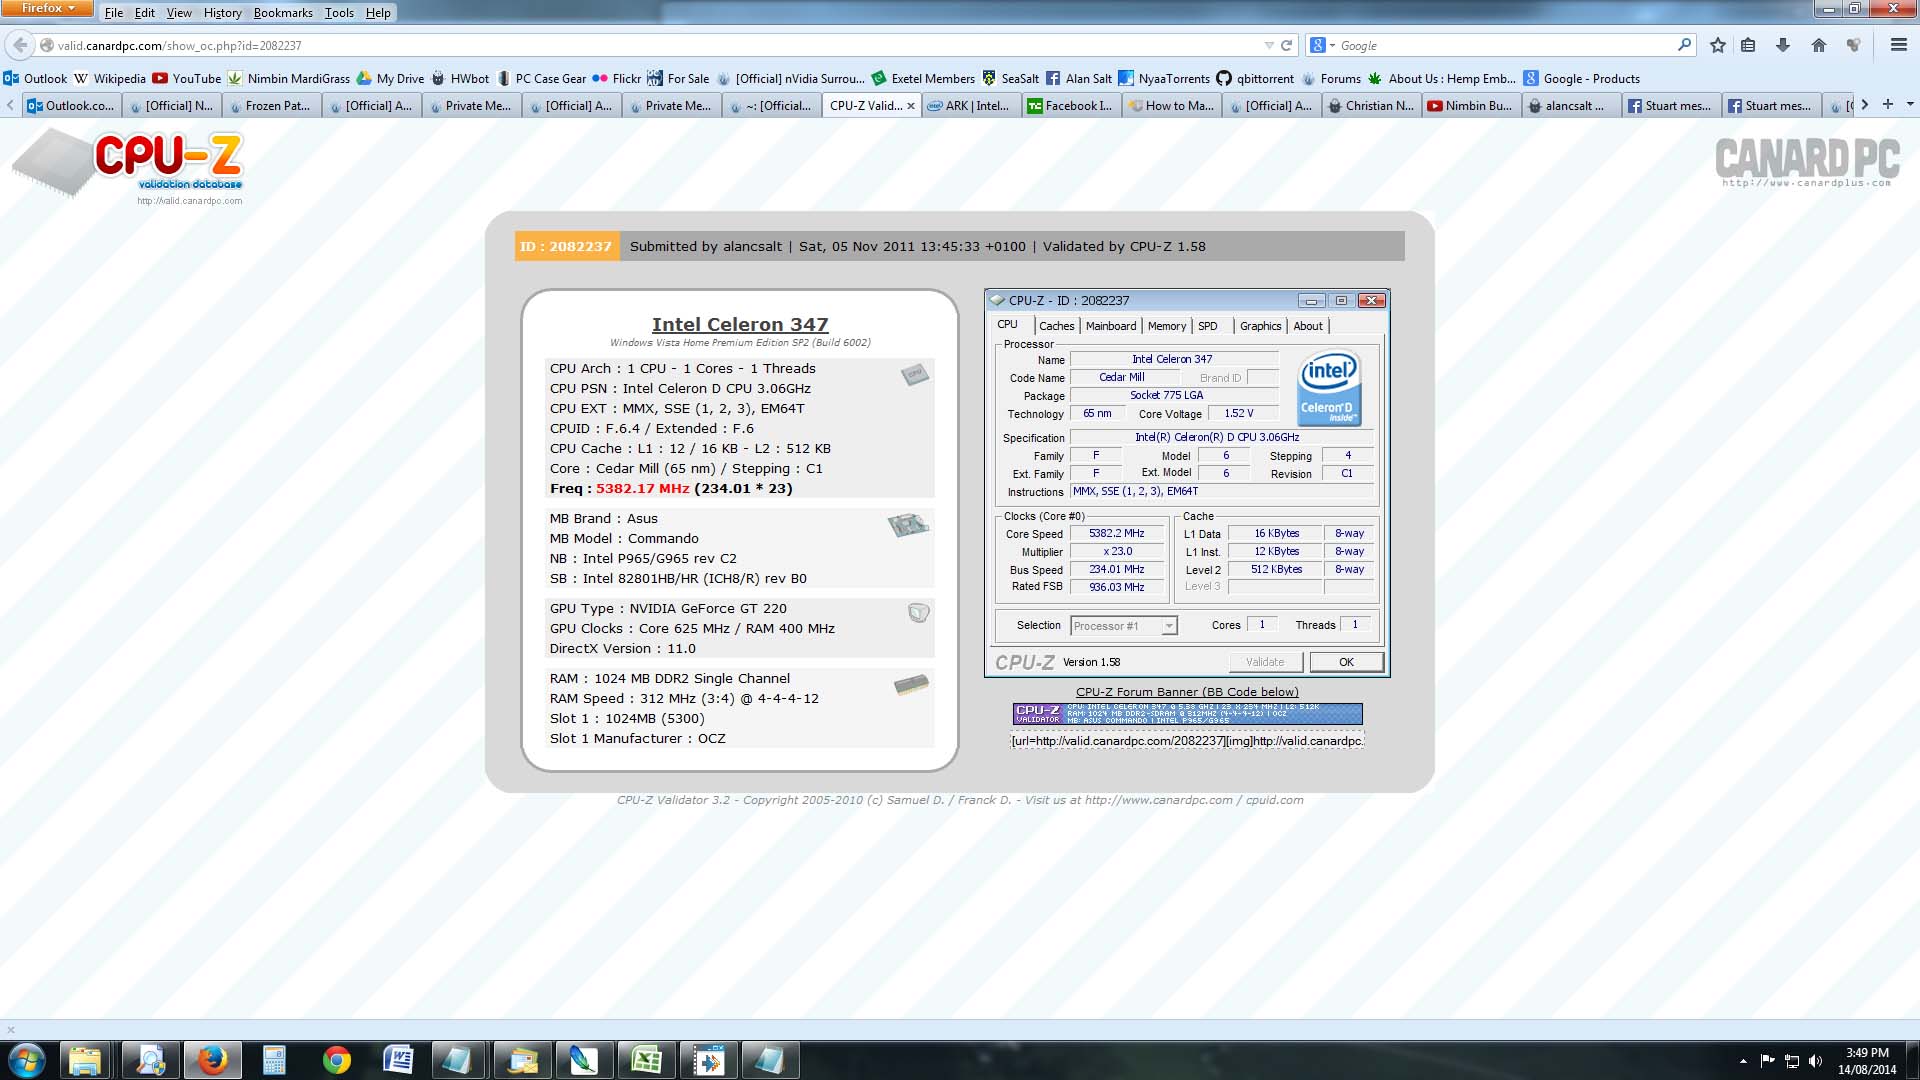Viewport: 1920px width, 1080px height.
Task: Open a new tab with plus icon
Action: [x=1888, y=104]
